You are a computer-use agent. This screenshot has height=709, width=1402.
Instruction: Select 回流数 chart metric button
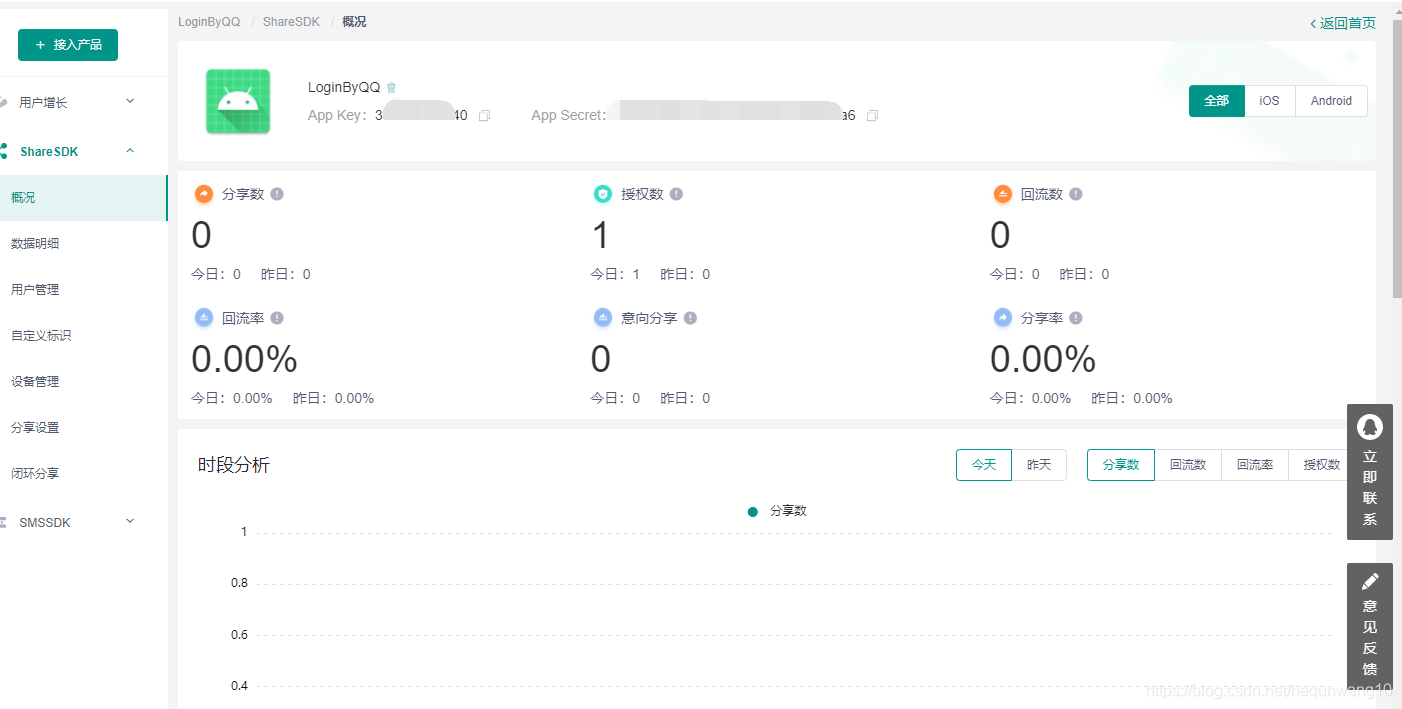pyautogui.click(x=1188, y=465)
